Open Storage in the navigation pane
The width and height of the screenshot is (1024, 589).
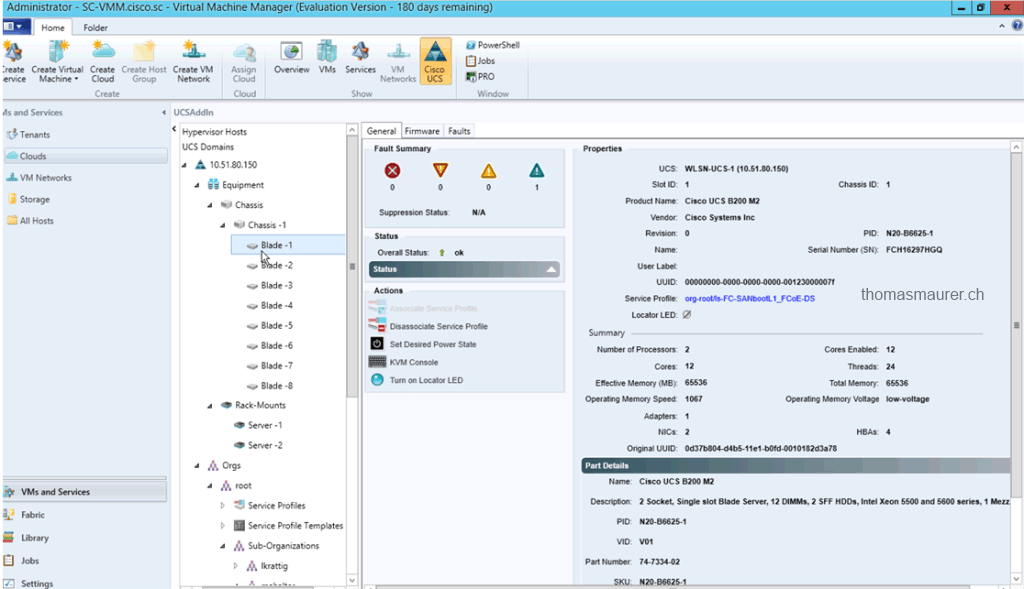(28, 199)
